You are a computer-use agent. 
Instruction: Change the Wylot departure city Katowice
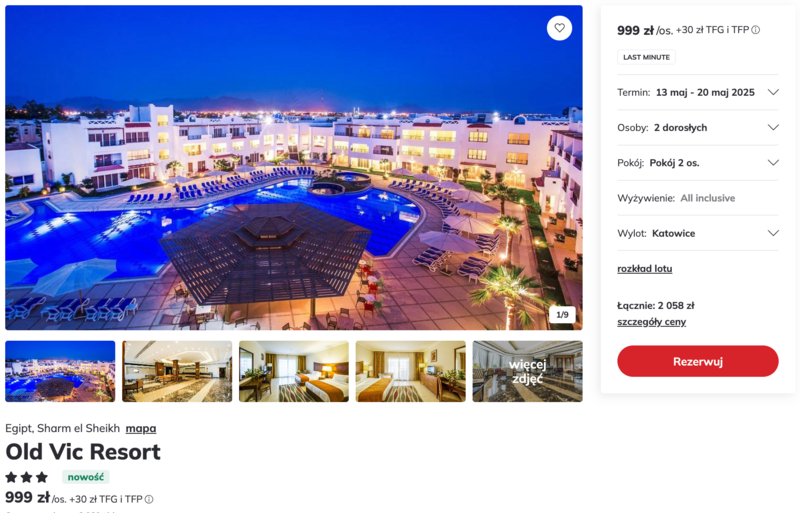698,233
